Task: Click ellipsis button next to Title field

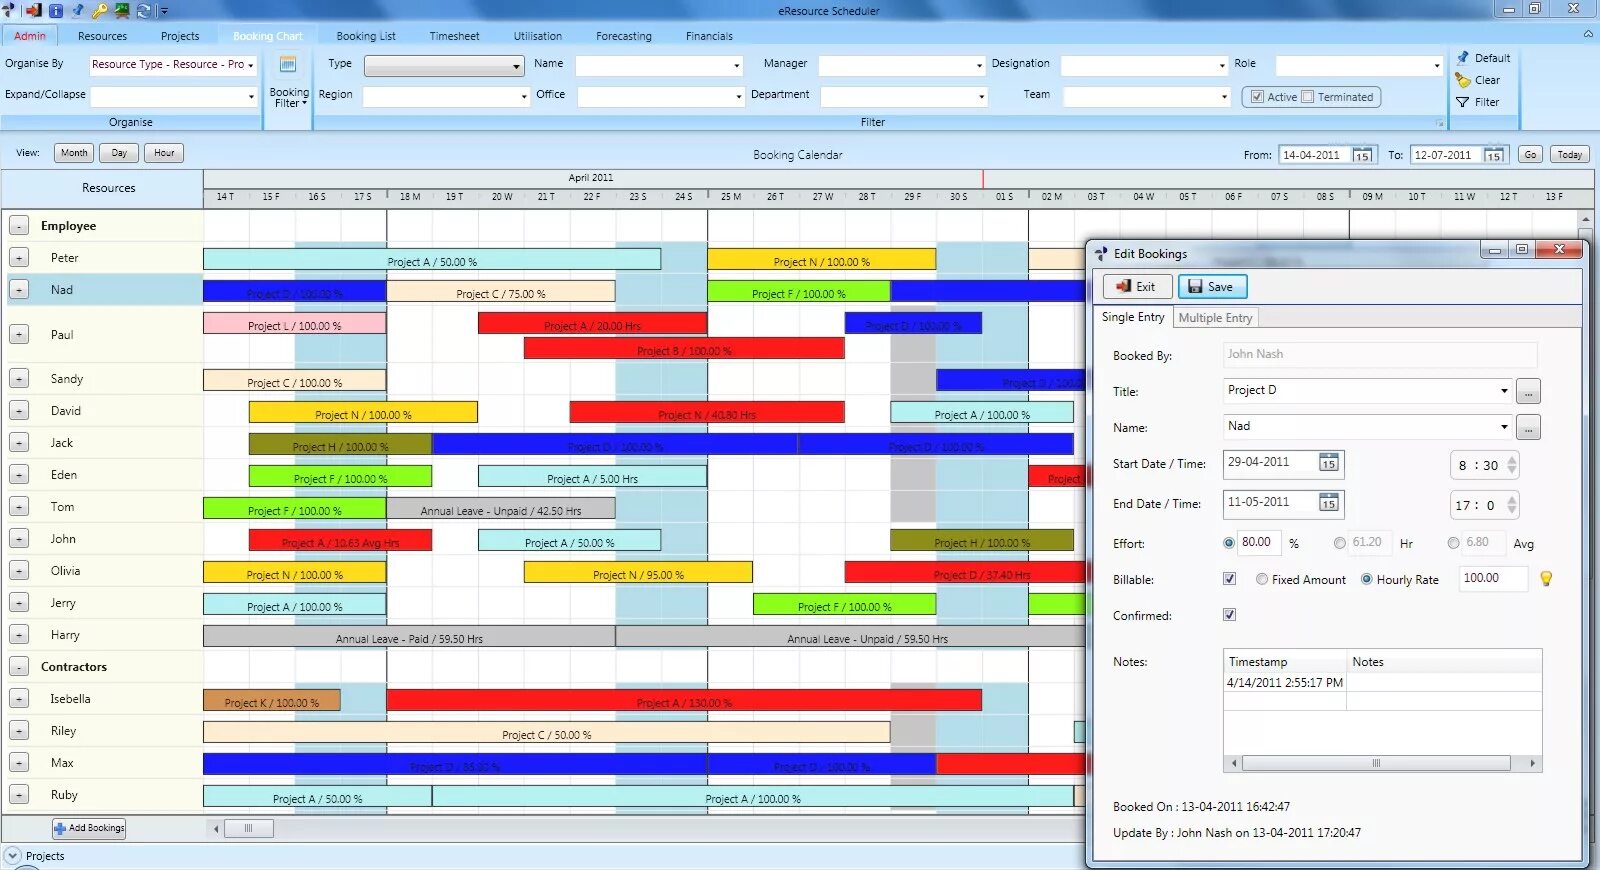Action: pyautogui.click(x=1528, y=391)
